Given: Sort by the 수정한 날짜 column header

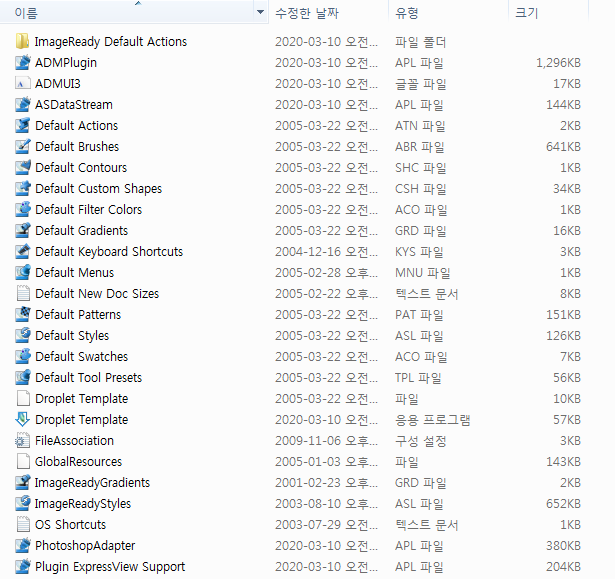Looking at the screenshot, I should click(328, 12).
